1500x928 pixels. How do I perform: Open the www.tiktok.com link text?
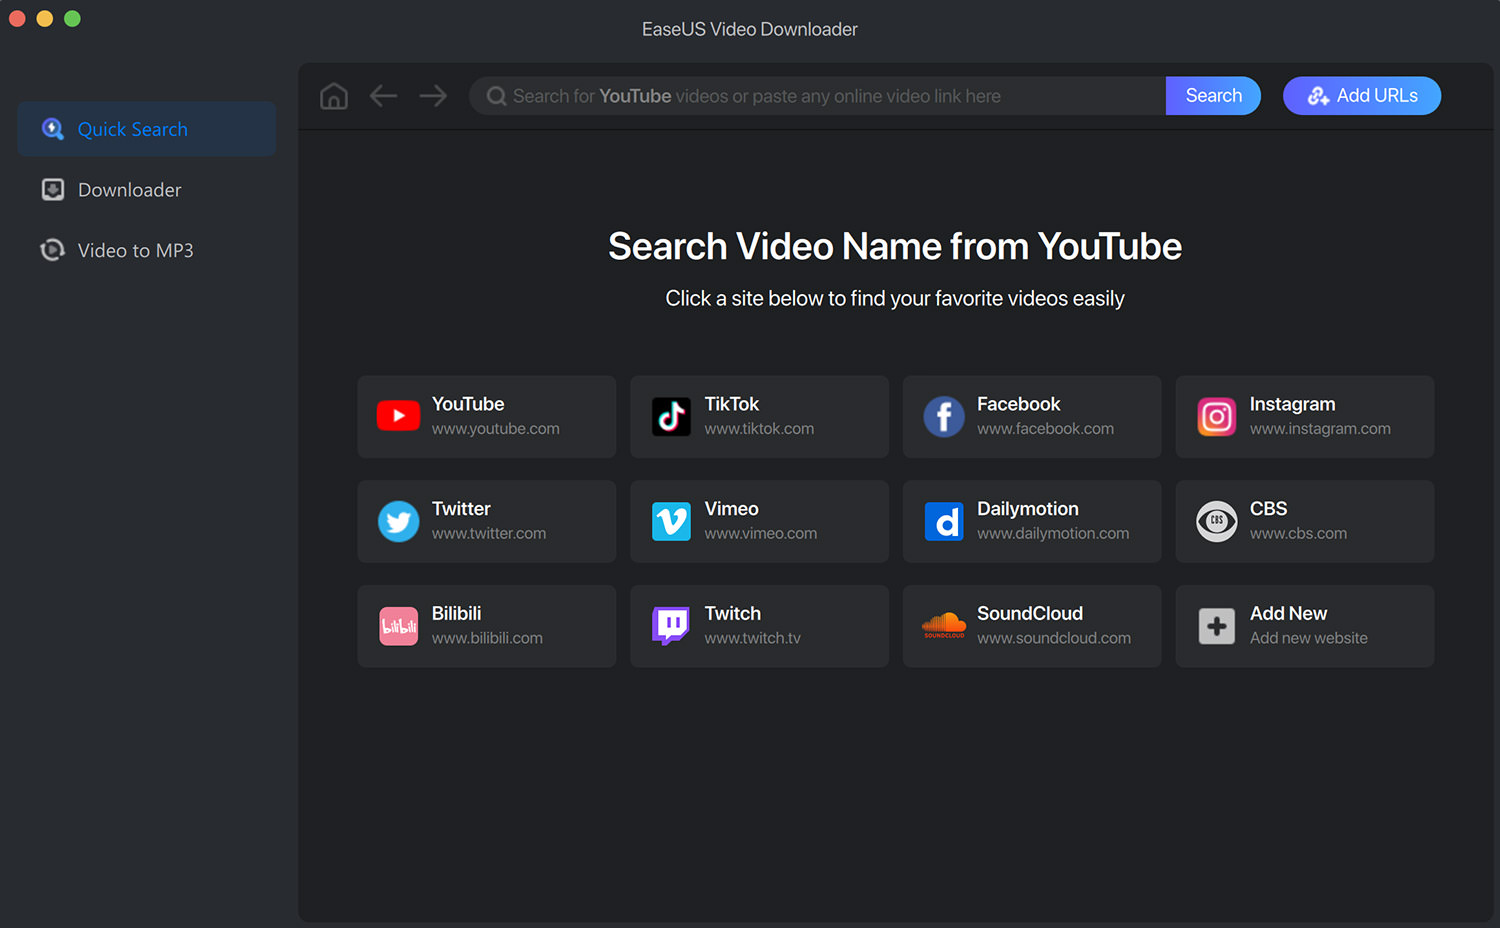[x=759, y=429]
